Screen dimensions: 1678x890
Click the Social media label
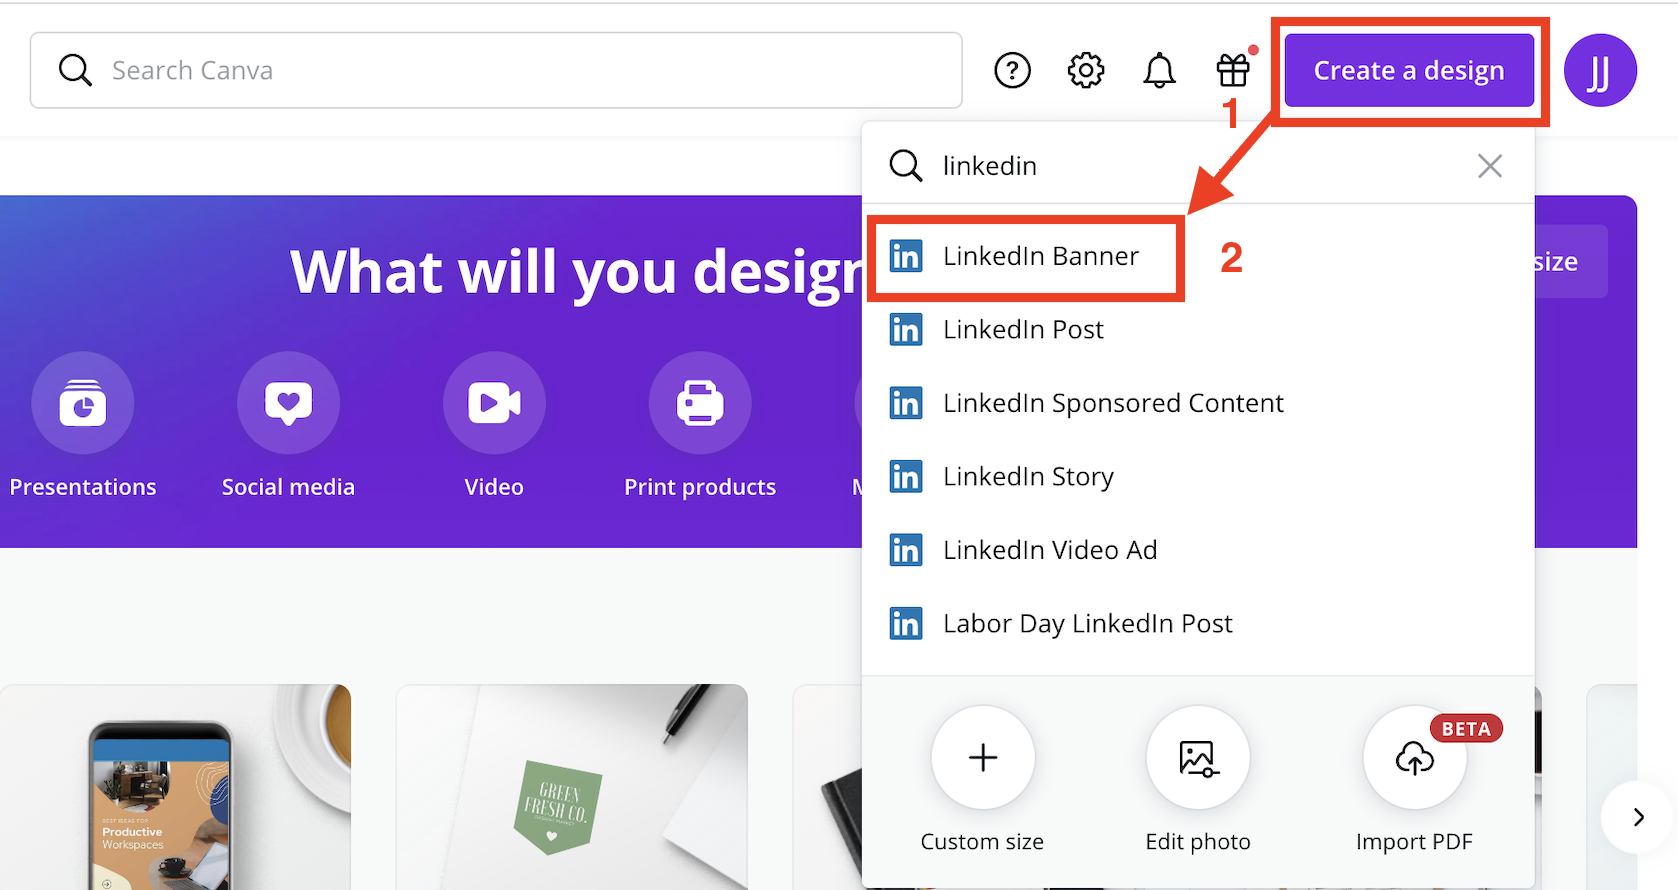[288, 487]
